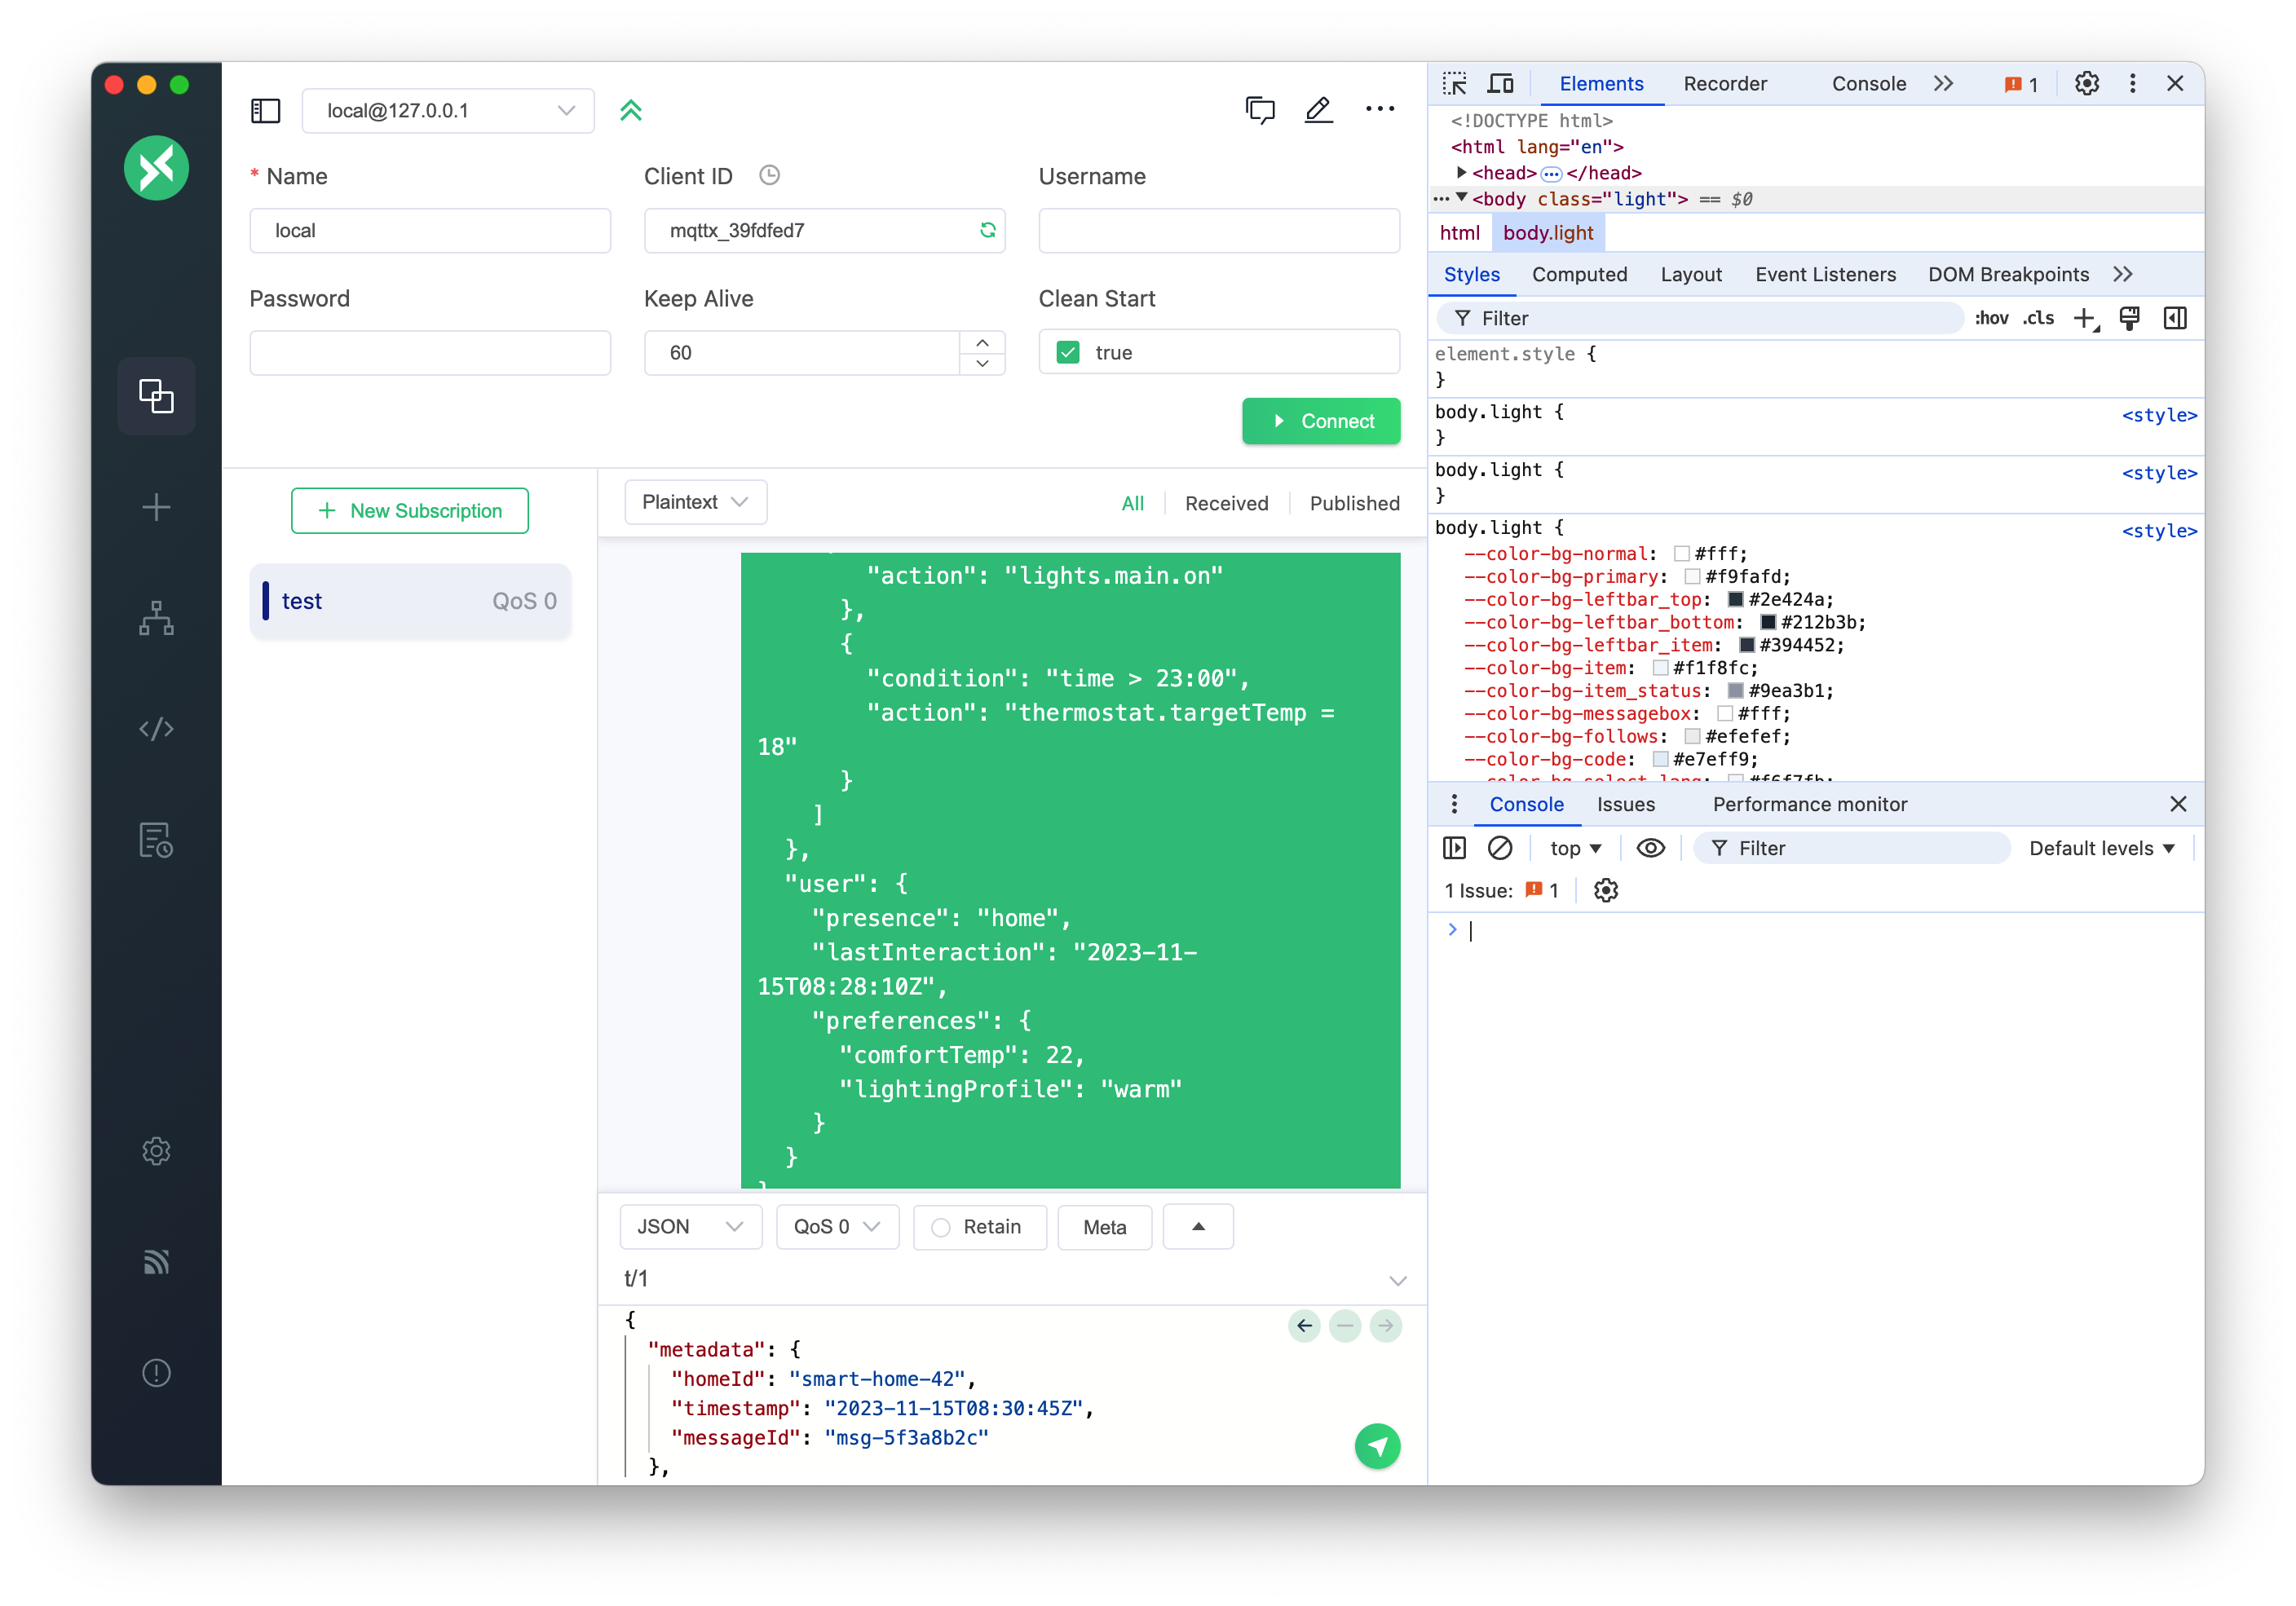Click the refresh Client ID icon
Viewport: 2296px width, 1606px height.
(987, 230)
